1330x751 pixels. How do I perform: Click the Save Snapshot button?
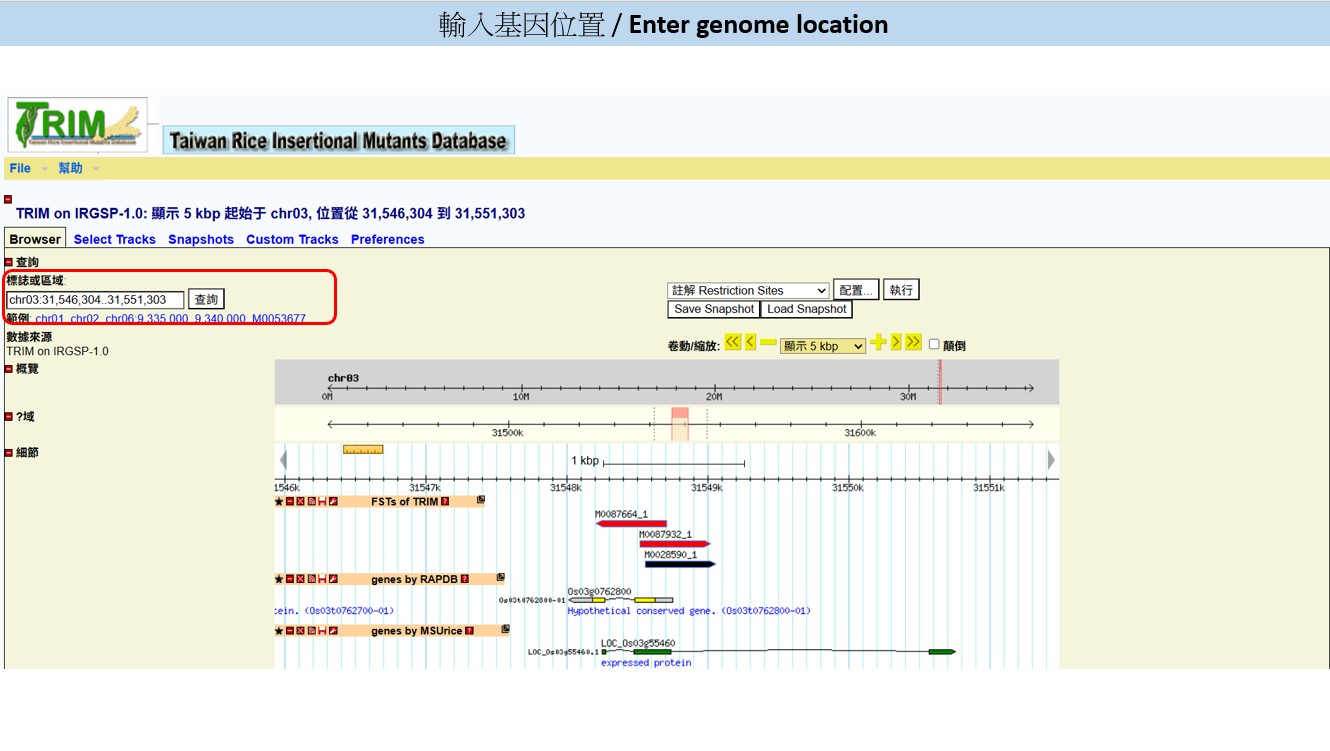point(714,309)
